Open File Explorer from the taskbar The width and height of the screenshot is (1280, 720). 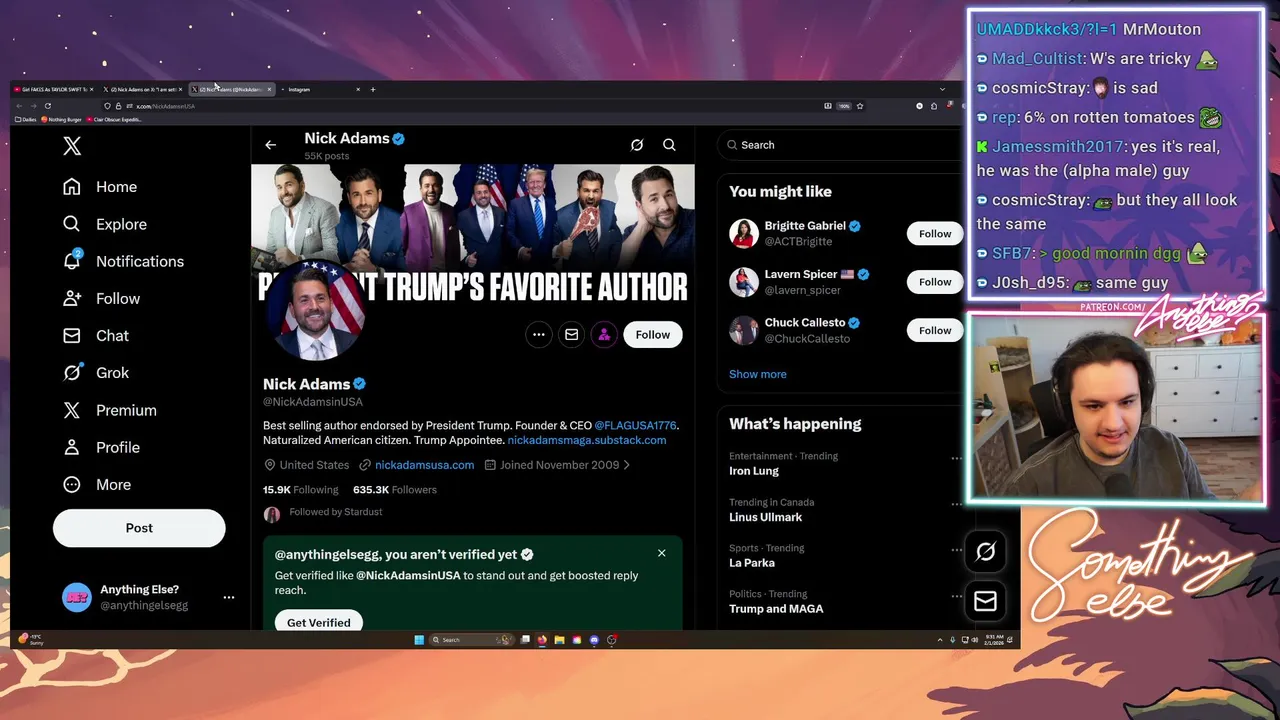(x=559, y=640)
